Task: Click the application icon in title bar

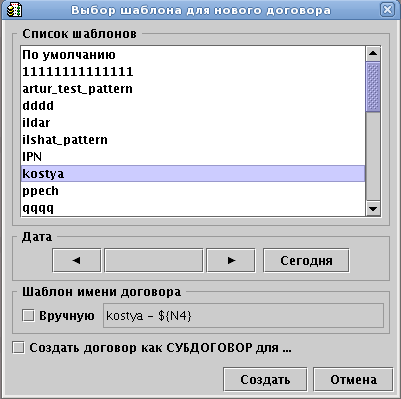Action: (x=14, y=10)
